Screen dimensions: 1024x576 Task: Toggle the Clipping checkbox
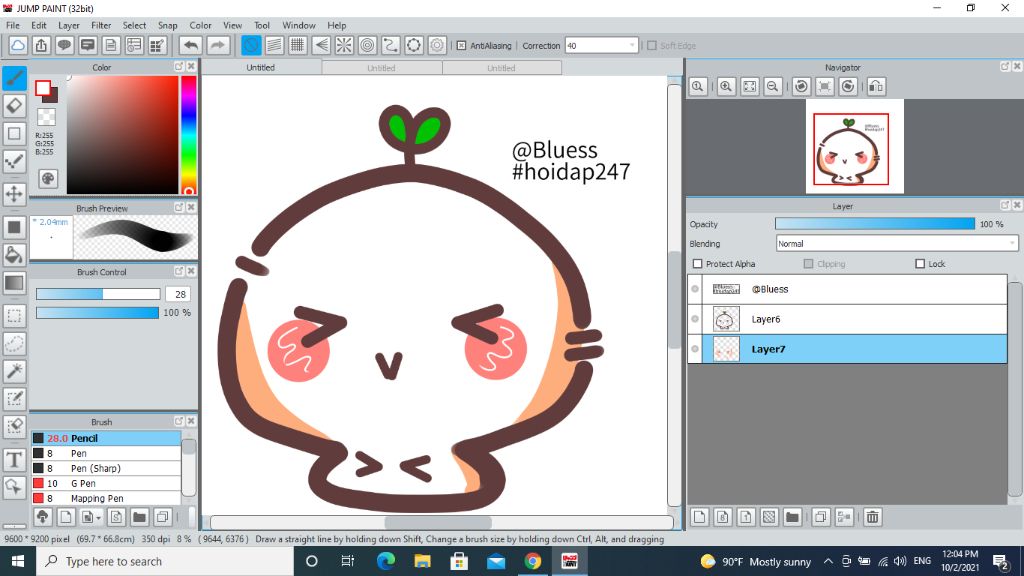click(808, 264)
